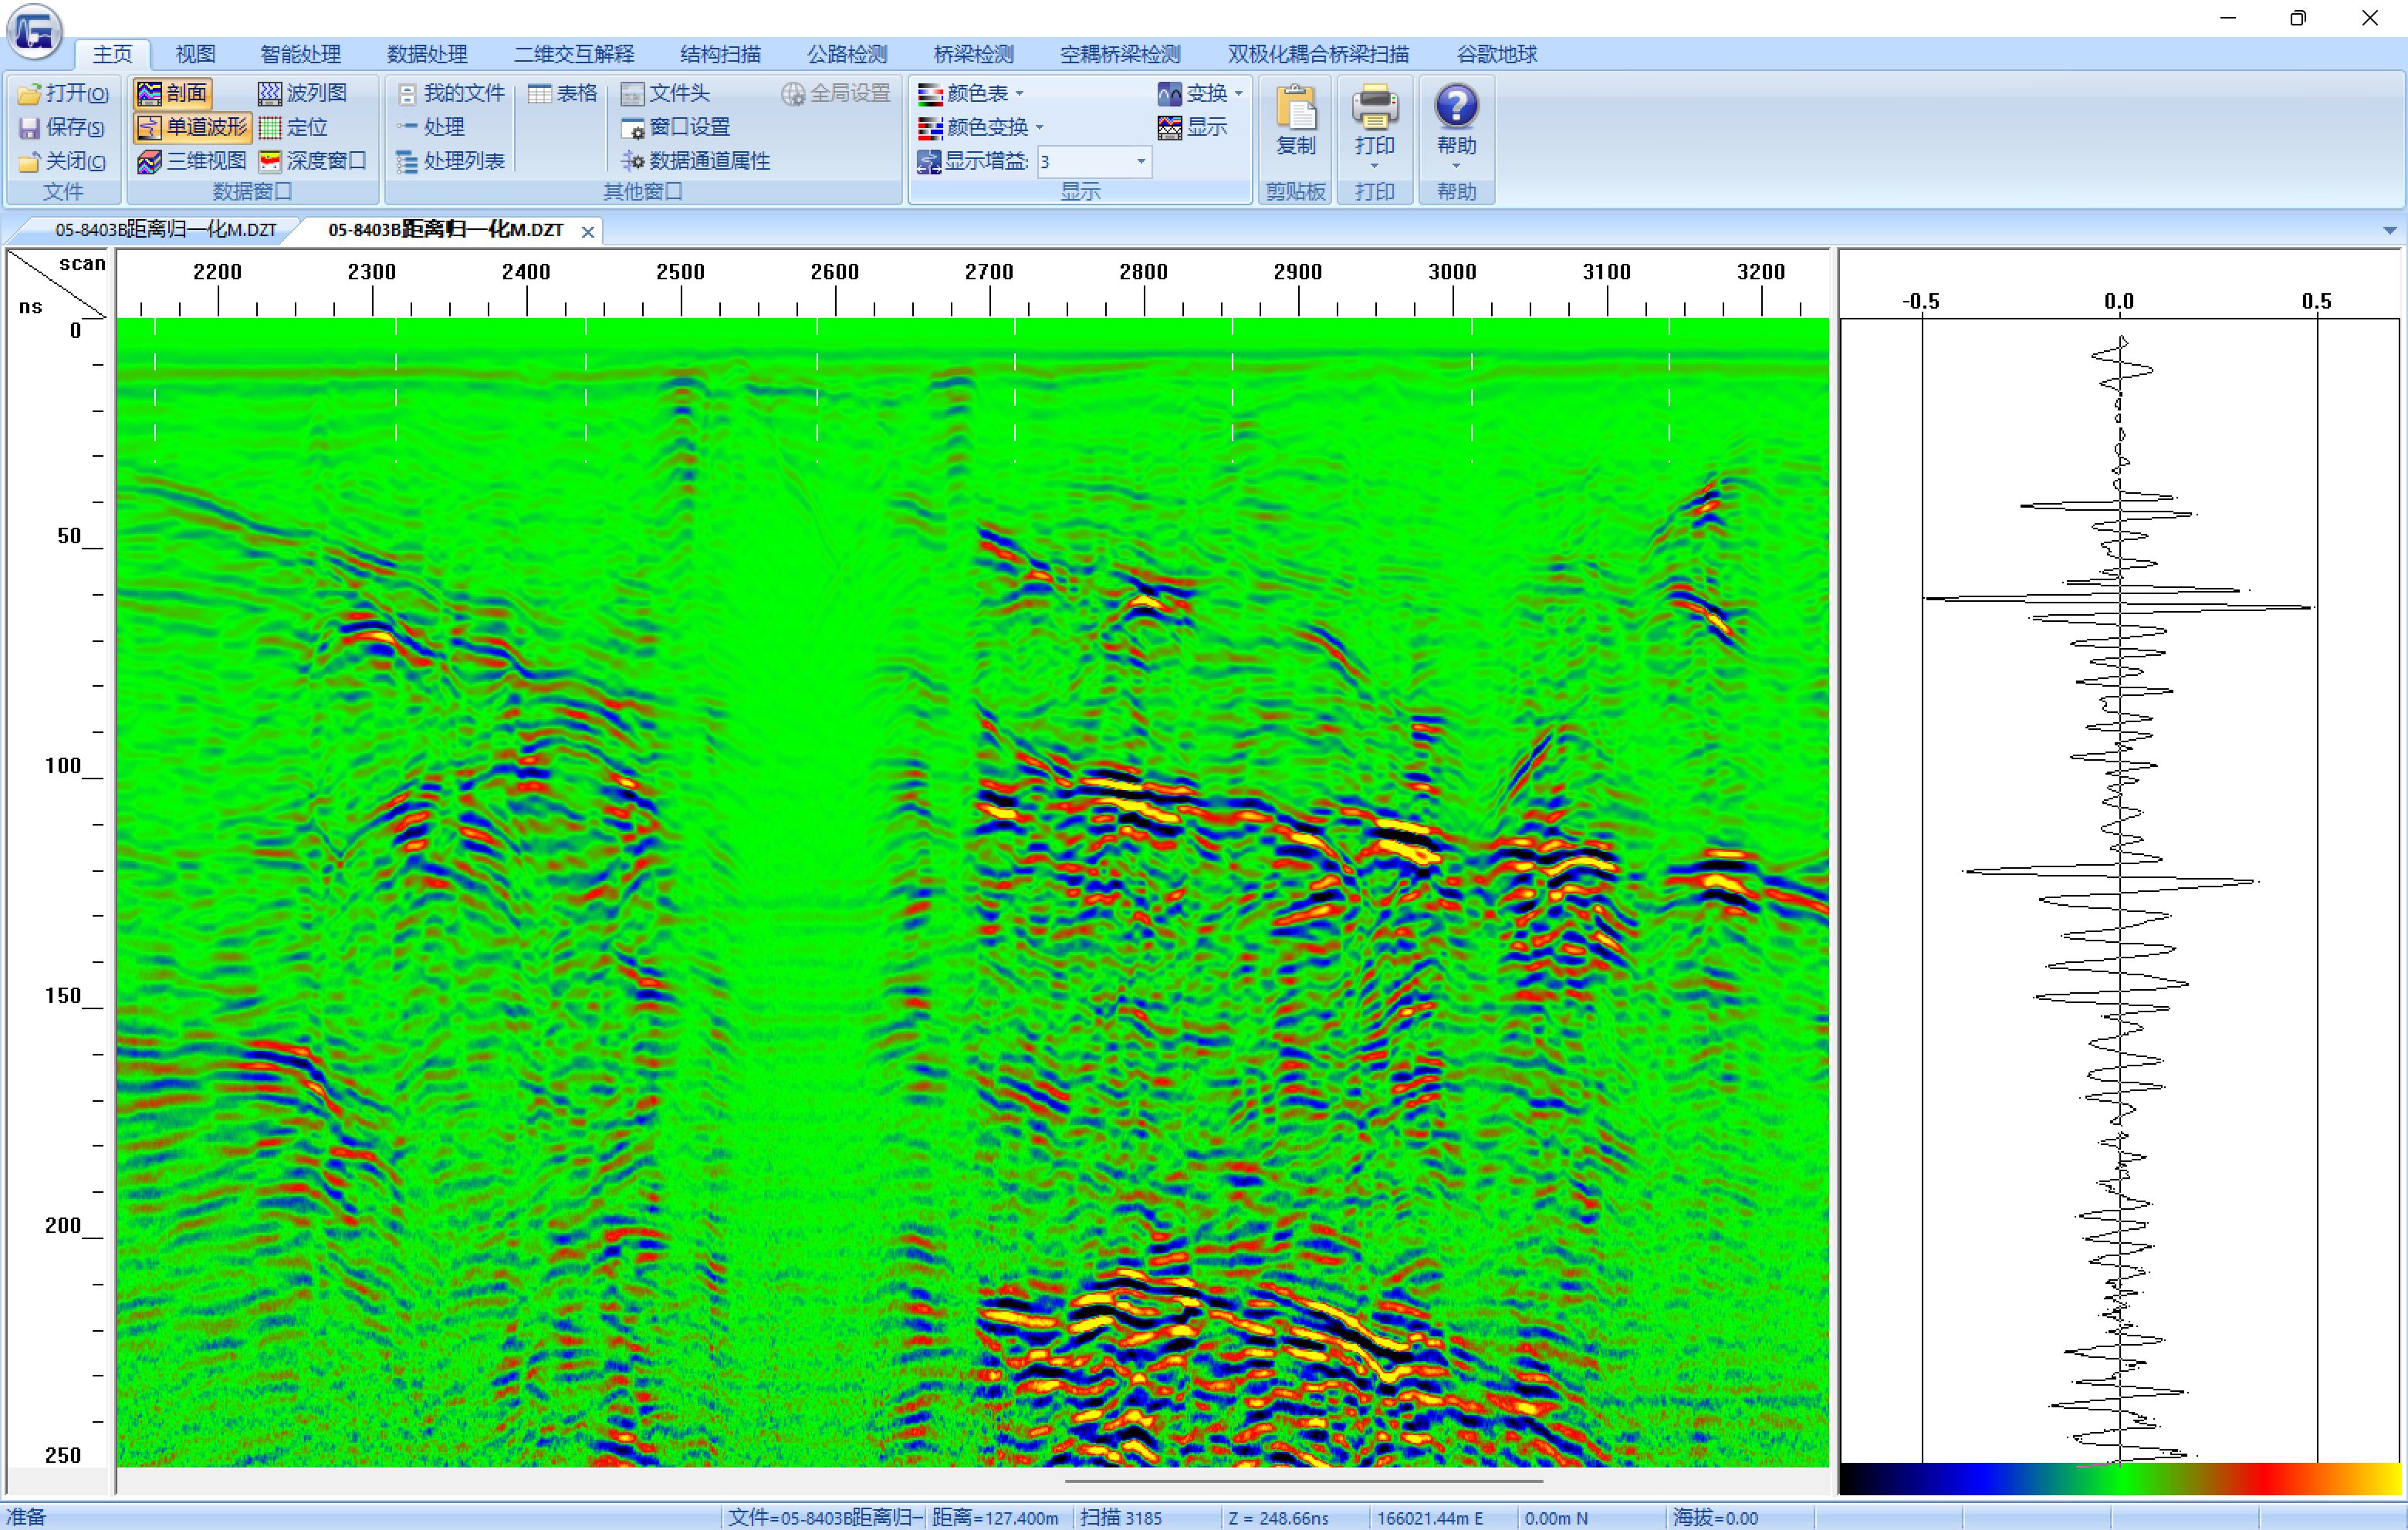Copy to clipboard with 复制
The width and height of the screenshot is (2408, 1530).
click(x=1295, y=120)
